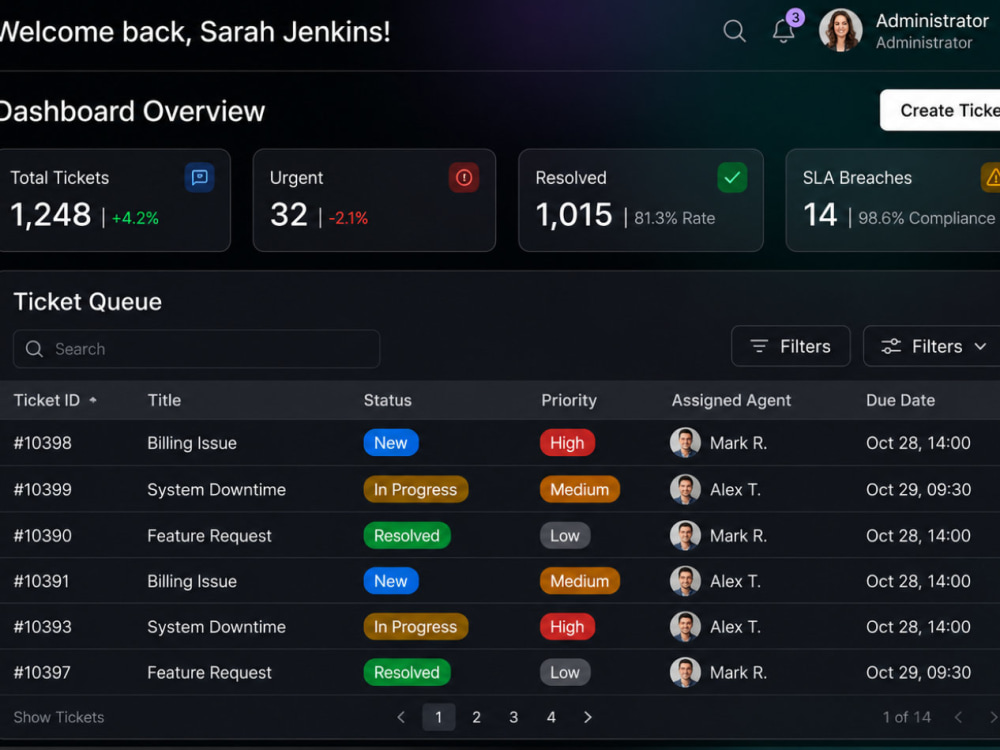This screenshot has height=750, width=1000.
Task: Click the magnifier icon in search box
Action: (x=34, y=349)
